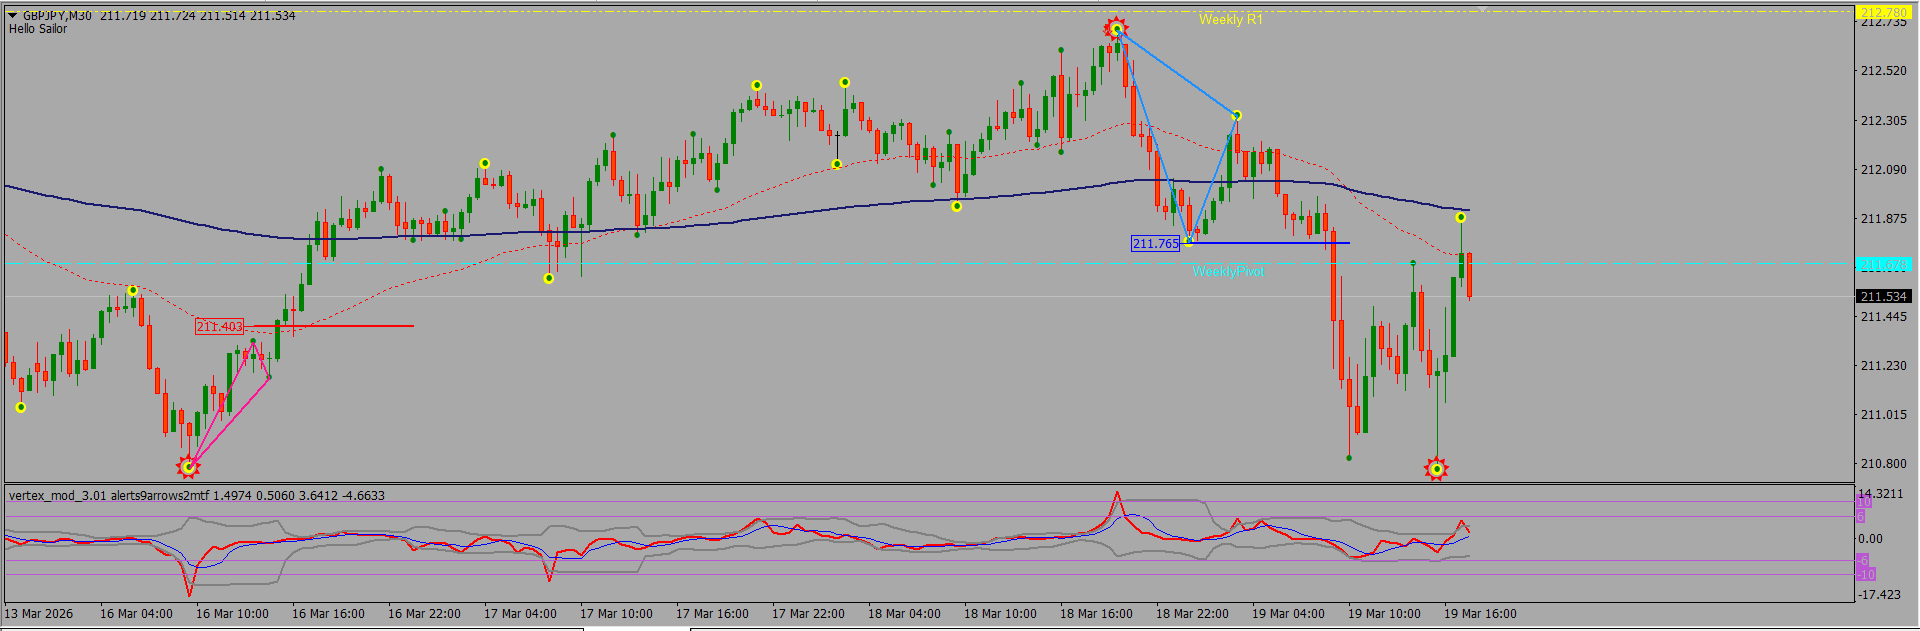
Task: Click the purple -6 indicator level tag
Action: 1862,560
